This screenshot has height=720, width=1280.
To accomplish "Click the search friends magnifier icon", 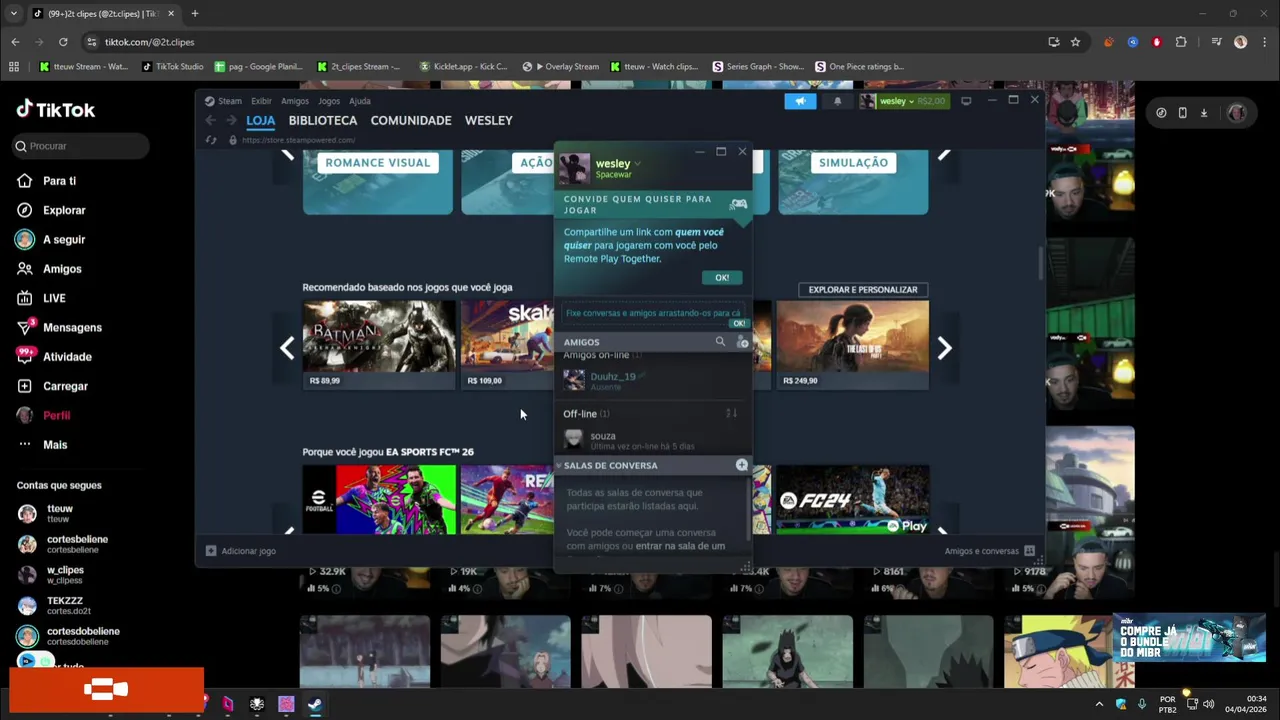I will click(x=720, y=342).
